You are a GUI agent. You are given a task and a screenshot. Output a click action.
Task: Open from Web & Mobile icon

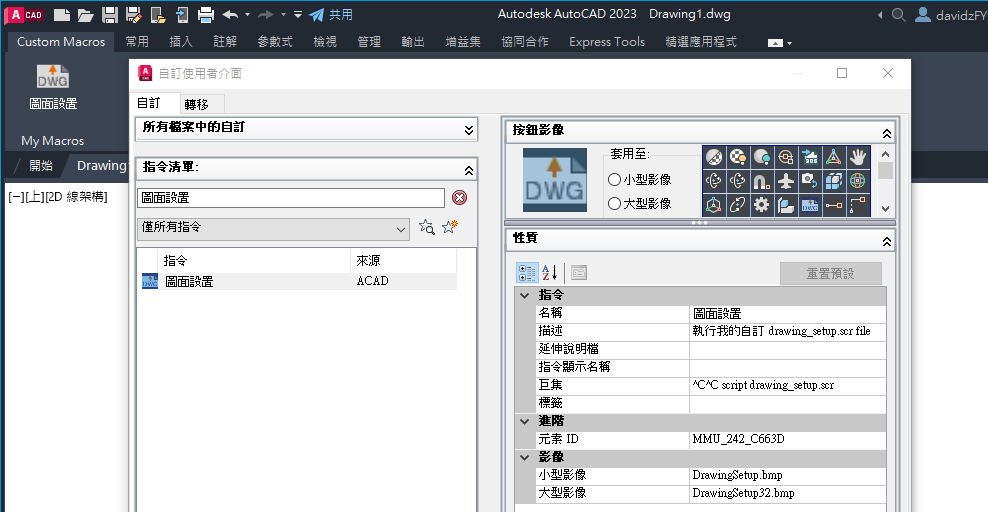158,15
